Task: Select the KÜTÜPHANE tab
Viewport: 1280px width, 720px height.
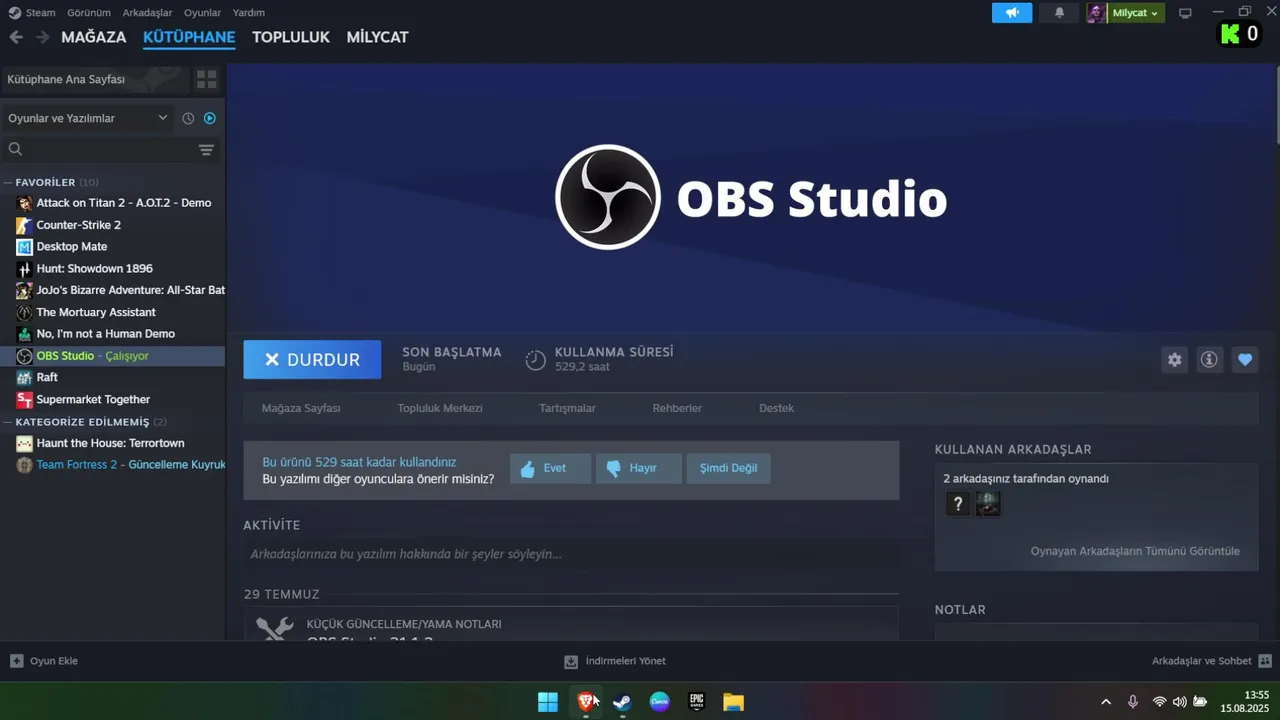Action: click(x=189, y=37)
